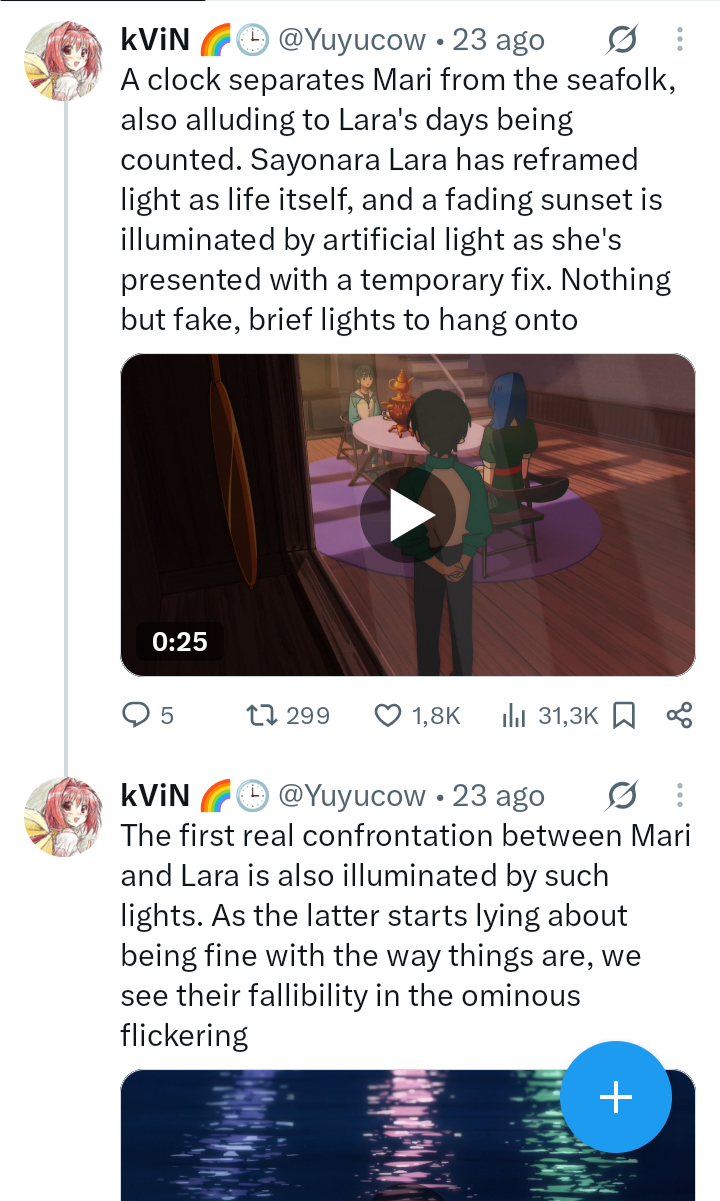Open three-dot menu on first tweet
720x1201 pixels.
coord(680,40)
